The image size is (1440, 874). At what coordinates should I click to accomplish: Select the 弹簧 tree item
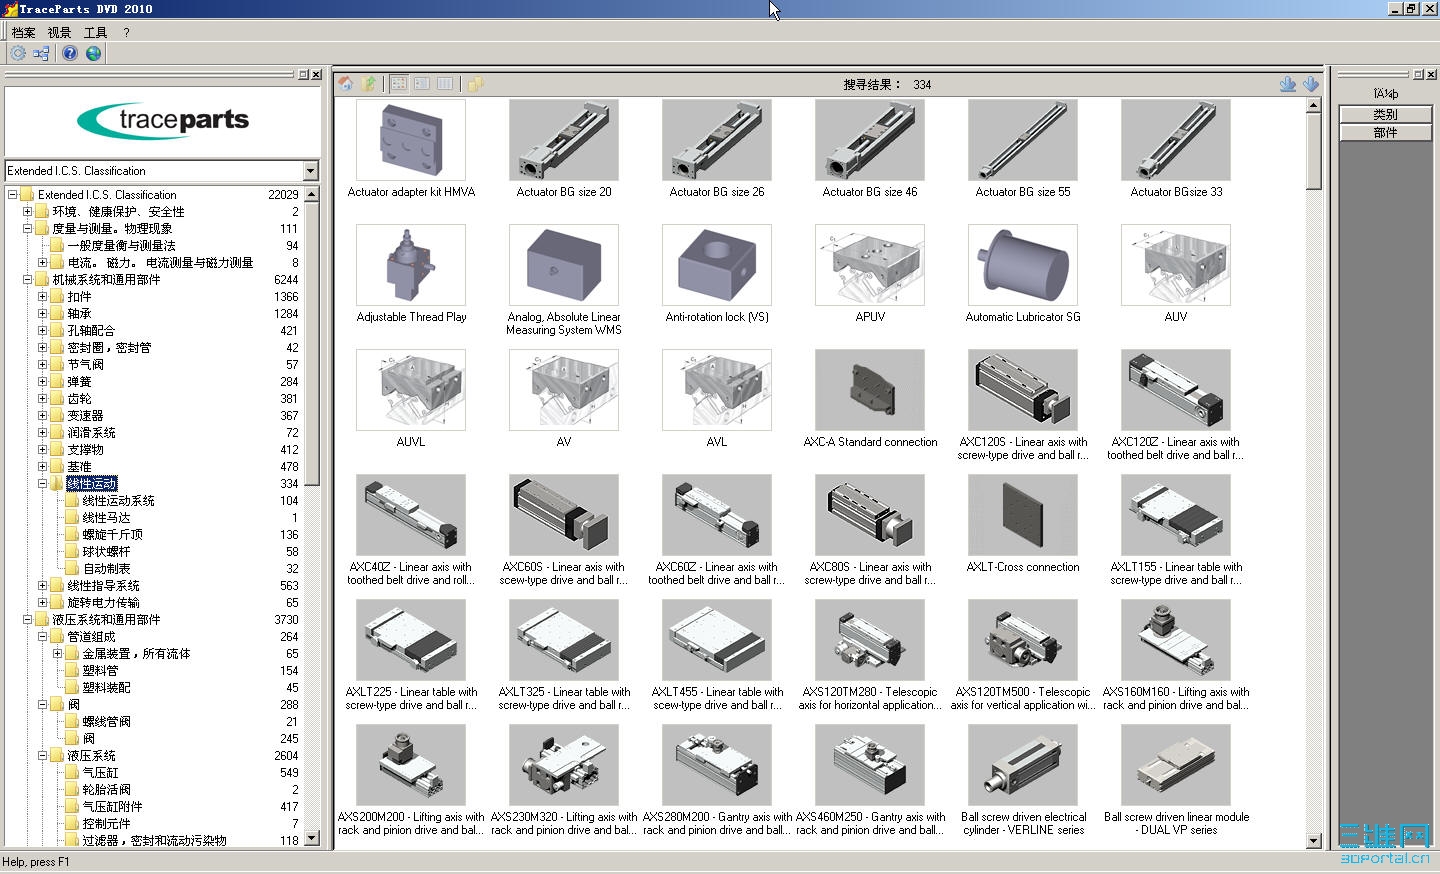79,382
